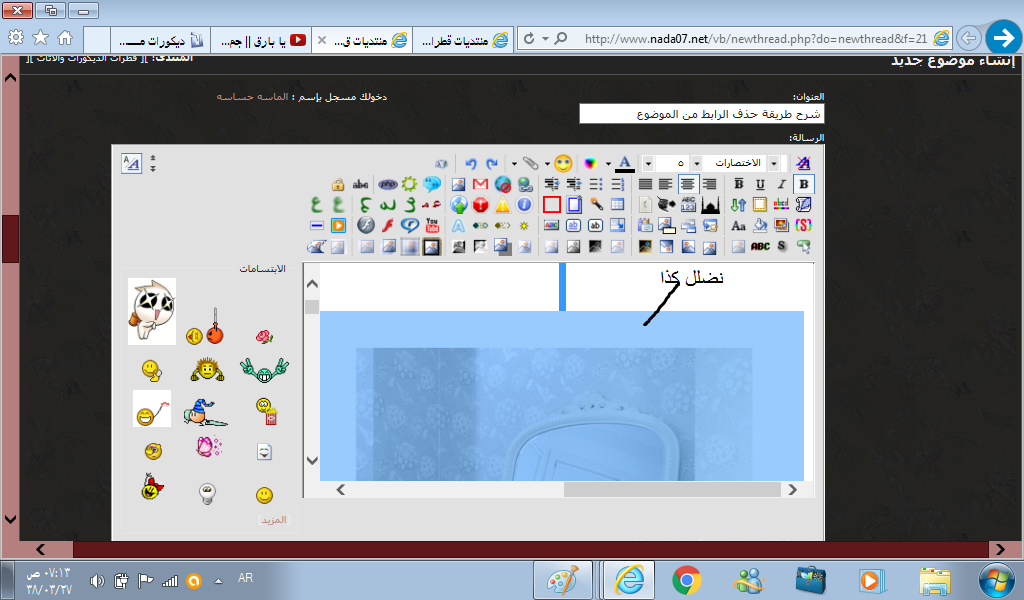Toggle italic text formatting
The height and width of the screenshot is (600, 1024).
click(x=782, y=184)
